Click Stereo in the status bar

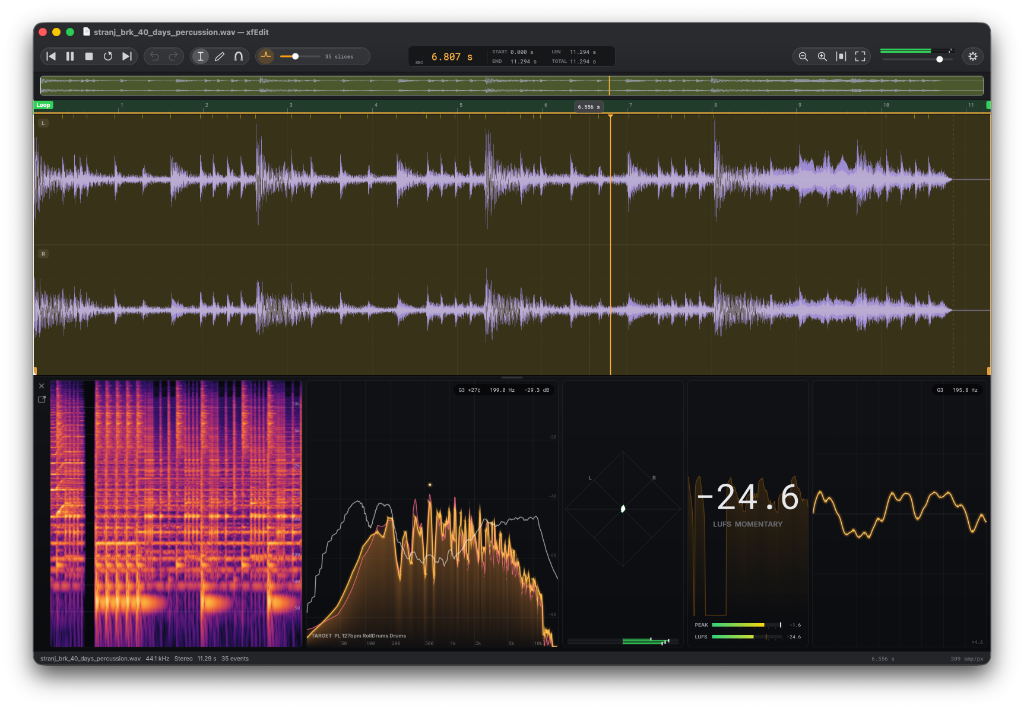click(x=184, y=659)
